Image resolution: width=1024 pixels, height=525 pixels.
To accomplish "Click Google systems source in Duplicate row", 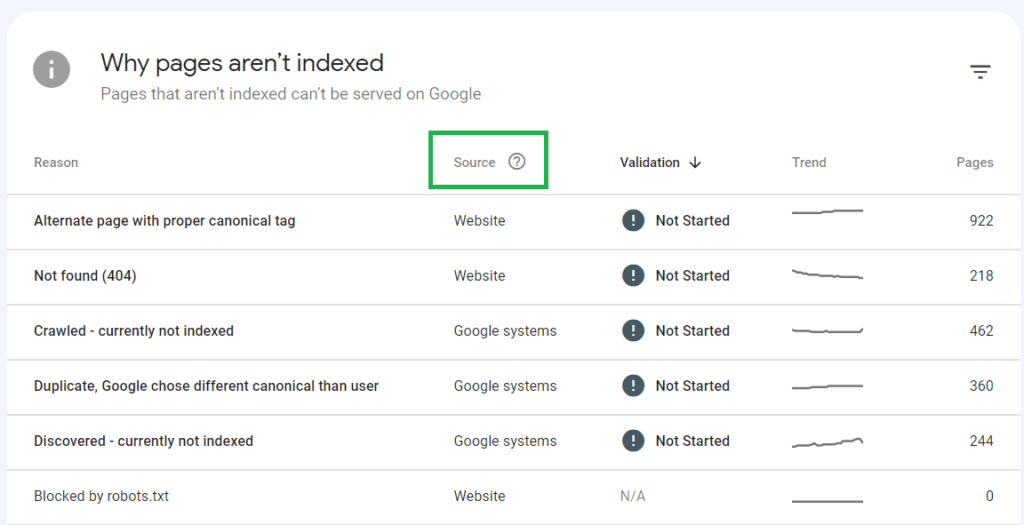I will click(x=505, y=386).
